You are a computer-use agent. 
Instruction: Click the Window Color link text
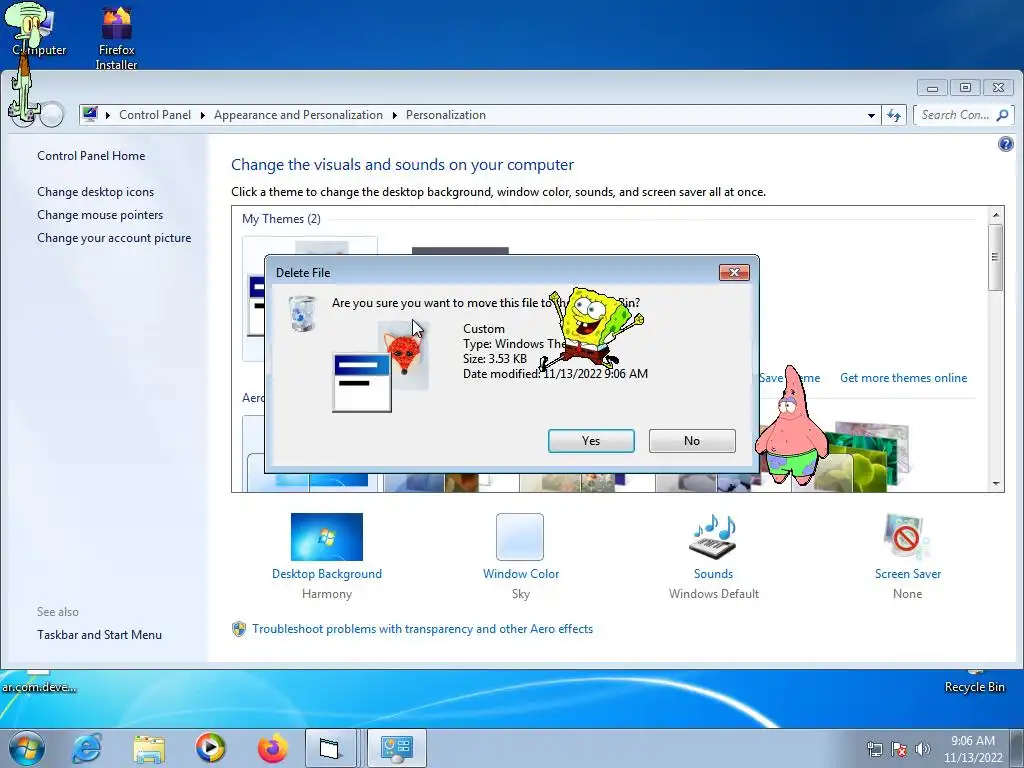tap(520, 573)
